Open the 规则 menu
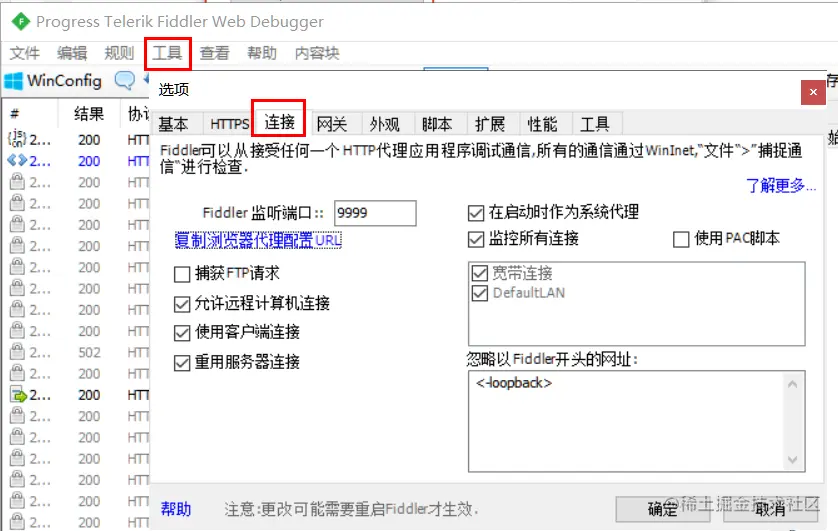 coord(119,53)
